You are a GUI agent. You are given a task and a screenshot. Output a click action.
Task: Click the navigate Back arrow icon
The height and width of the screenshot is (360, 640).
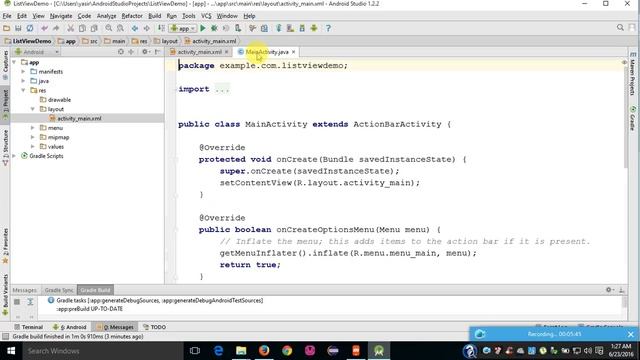(x=135, y=28)
